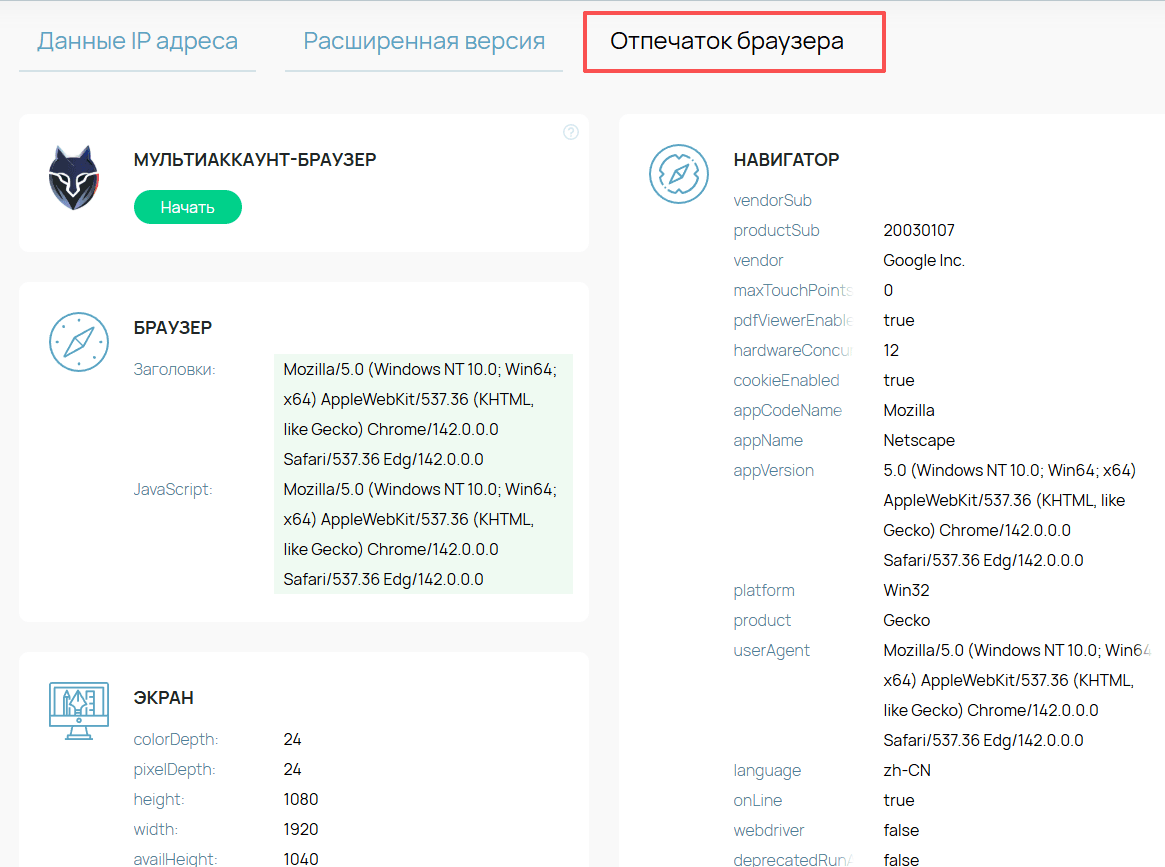The width and height of the screenshot is (1165, 867).
Task: Click the maxTouchPoints value 0
Action: tap(888, 290)
